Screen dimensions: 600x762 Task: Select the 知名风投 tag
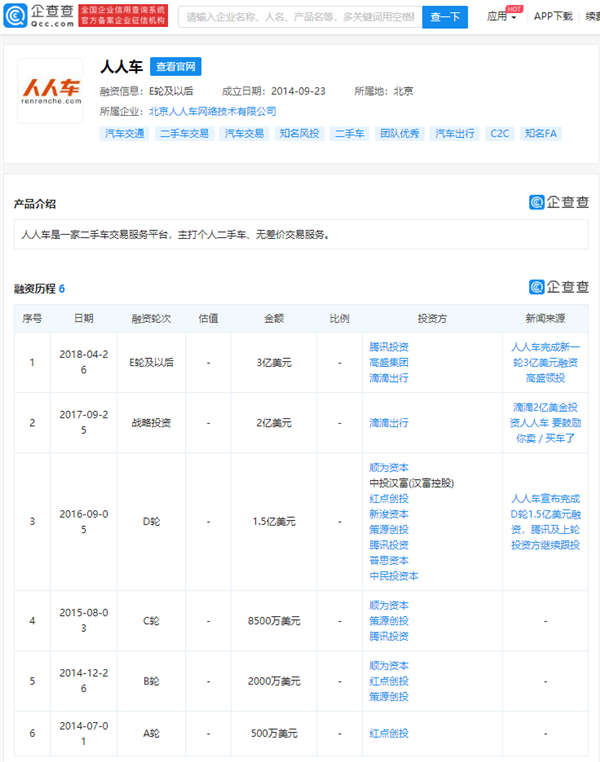(x=299, y=134)
